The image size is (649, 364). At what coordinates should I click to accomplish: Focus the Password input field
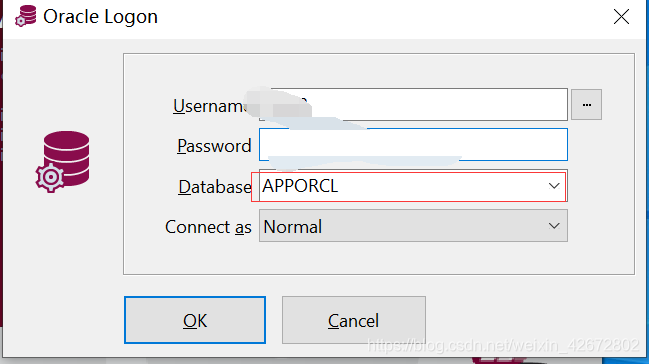tap(413, 145)
